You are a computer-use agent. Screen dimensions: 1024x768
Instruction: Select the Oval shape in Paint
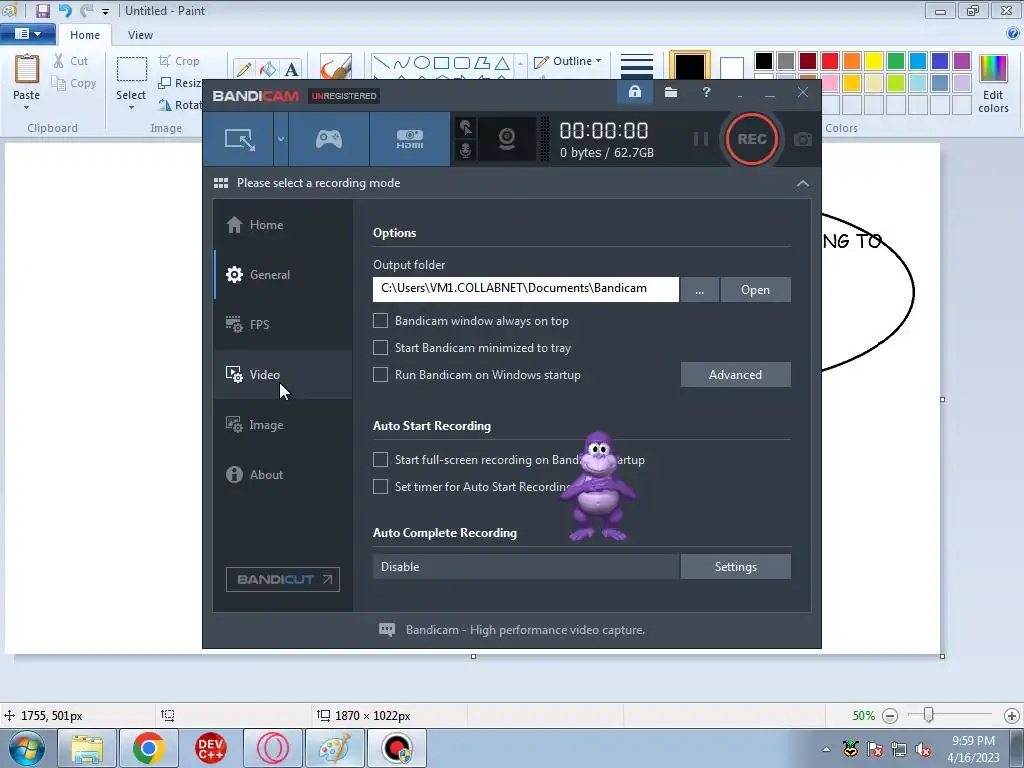click(x=422, y=63)
